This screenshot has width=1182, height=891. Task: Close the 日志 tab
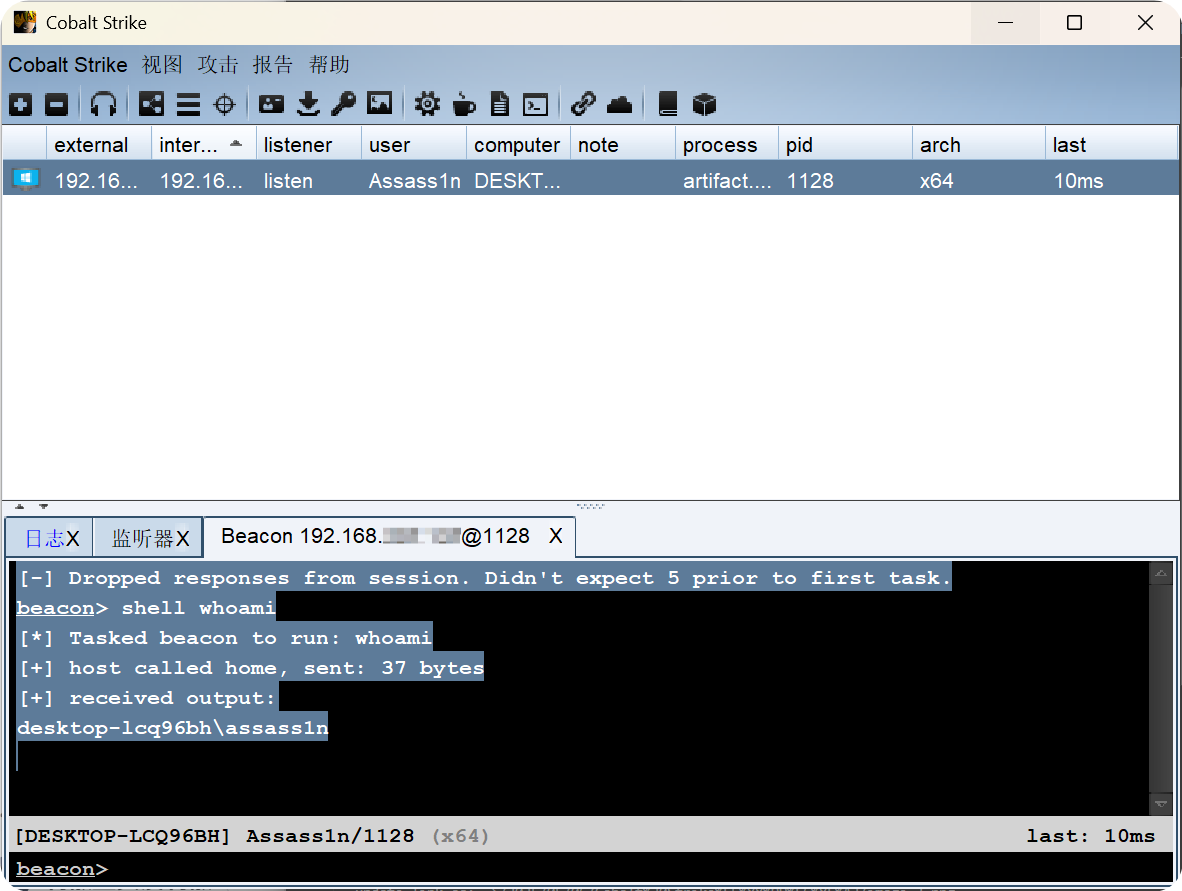click(72, 538)
